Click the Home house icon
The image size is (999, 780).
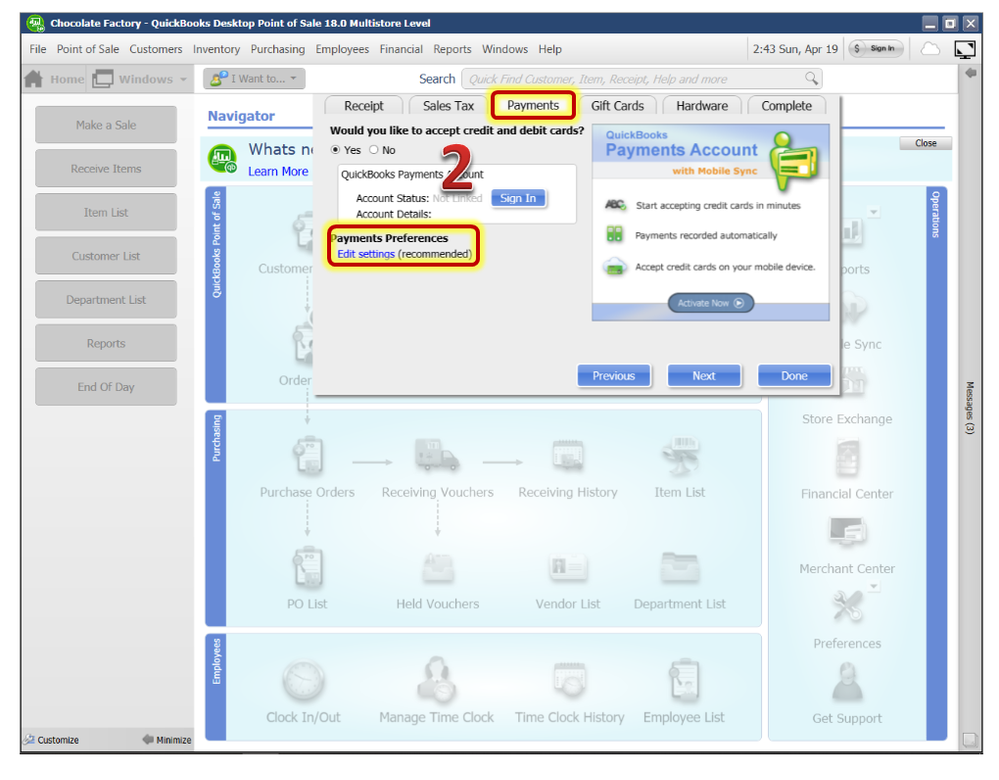coord(34,79)
